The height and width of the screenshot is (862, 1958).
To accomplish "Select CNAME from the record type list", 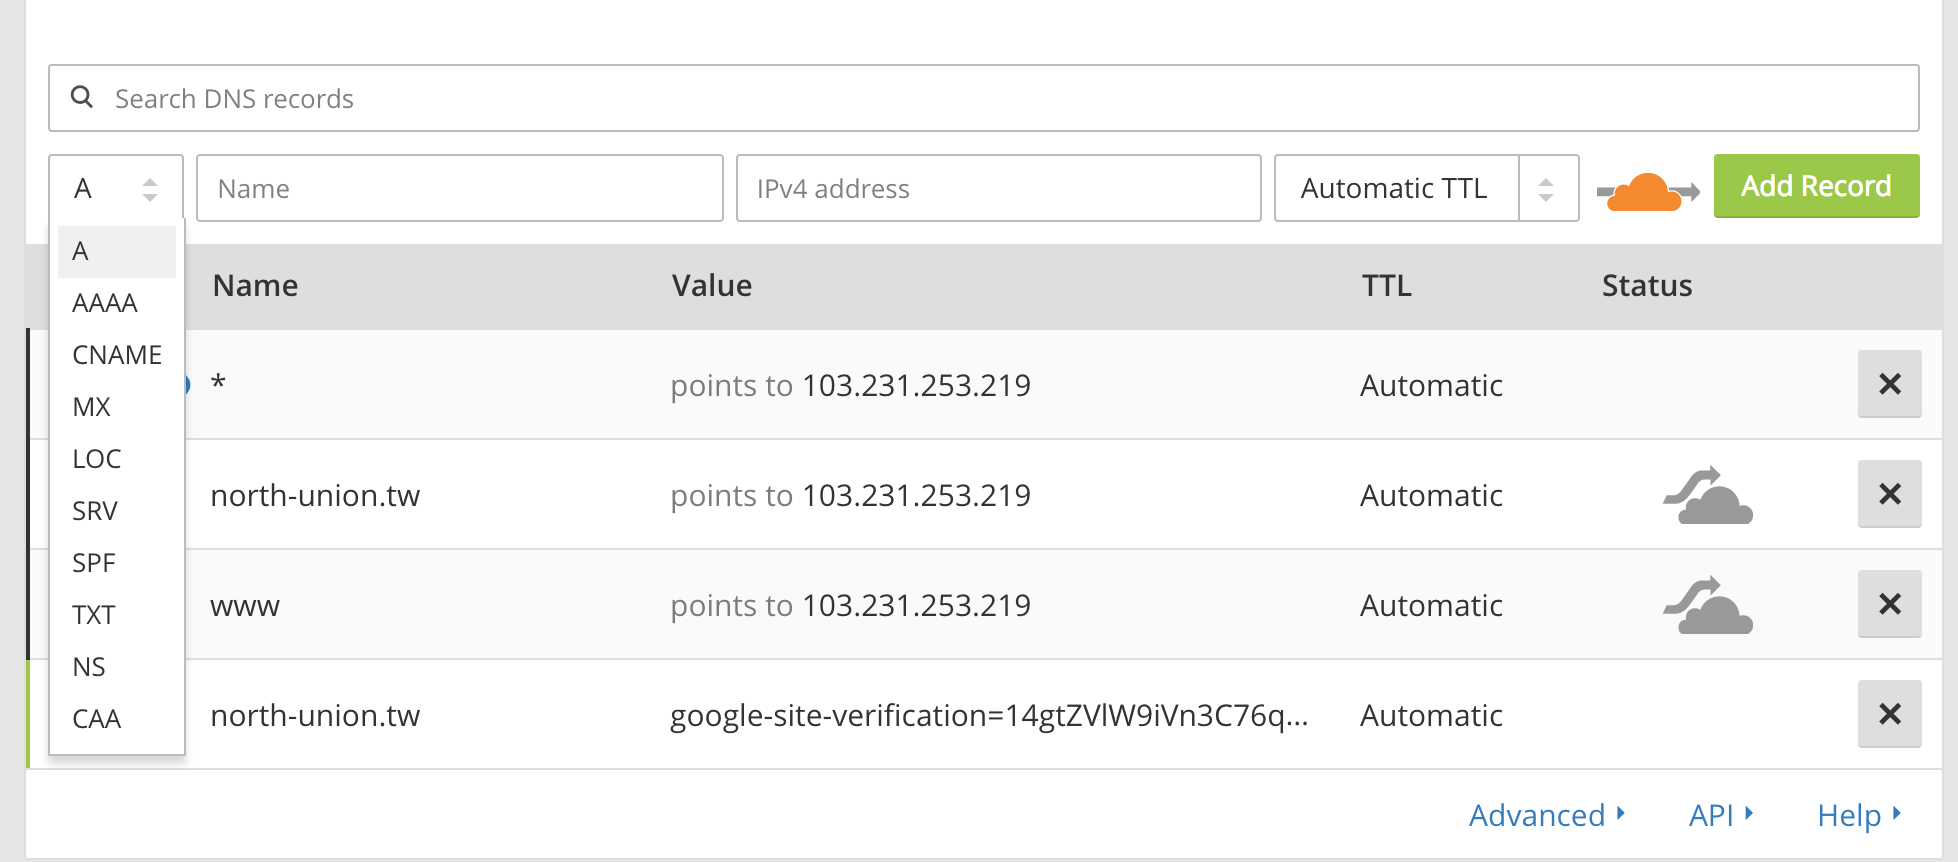I will coord(116,355).
